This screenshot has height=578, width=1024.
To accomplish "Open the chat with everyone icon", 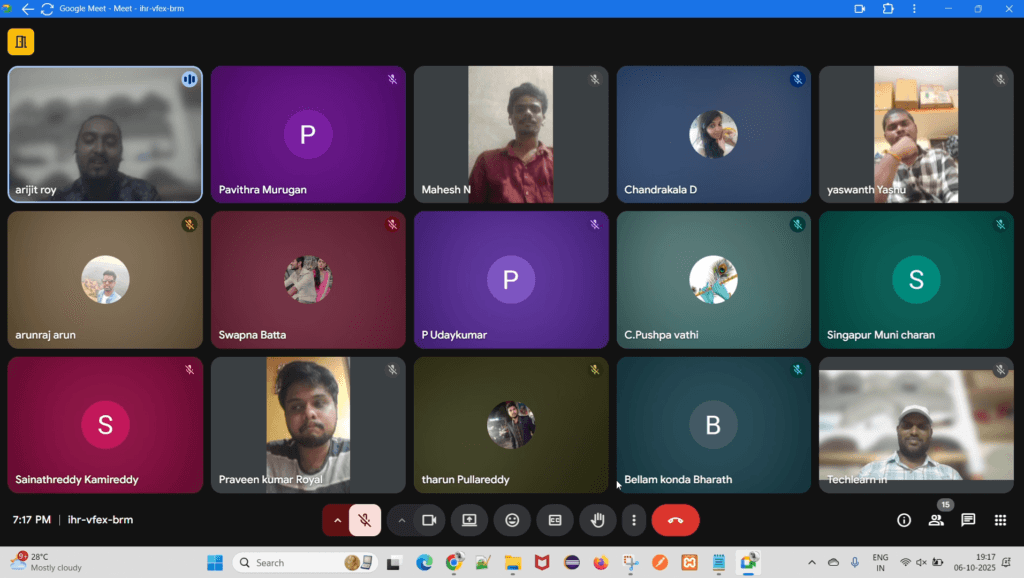I will pos(968,520).
